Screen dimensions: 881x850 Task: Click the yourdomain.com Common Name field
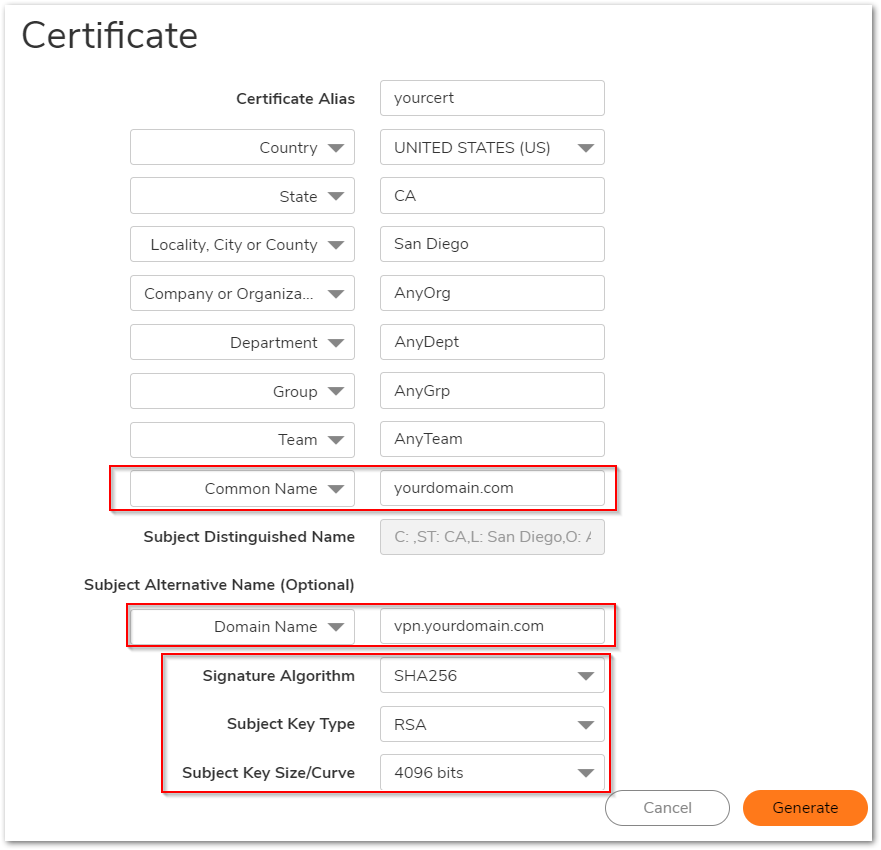pos(492,489)
